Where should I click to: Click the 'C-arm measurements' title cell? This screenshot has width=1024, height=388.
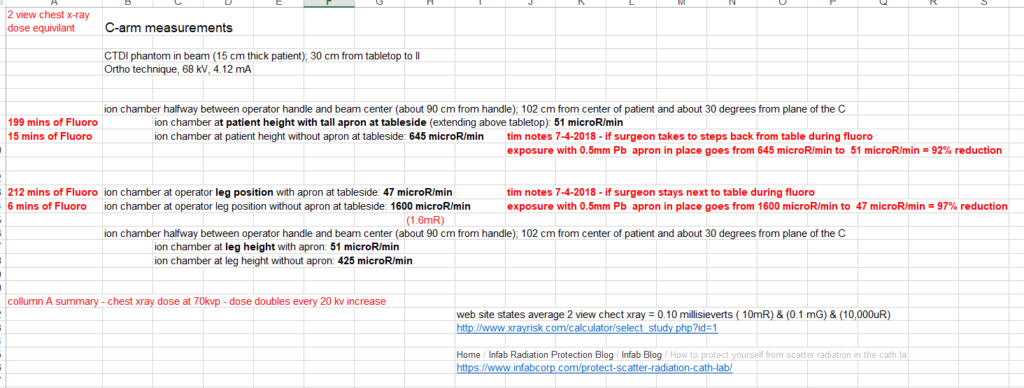168,29
